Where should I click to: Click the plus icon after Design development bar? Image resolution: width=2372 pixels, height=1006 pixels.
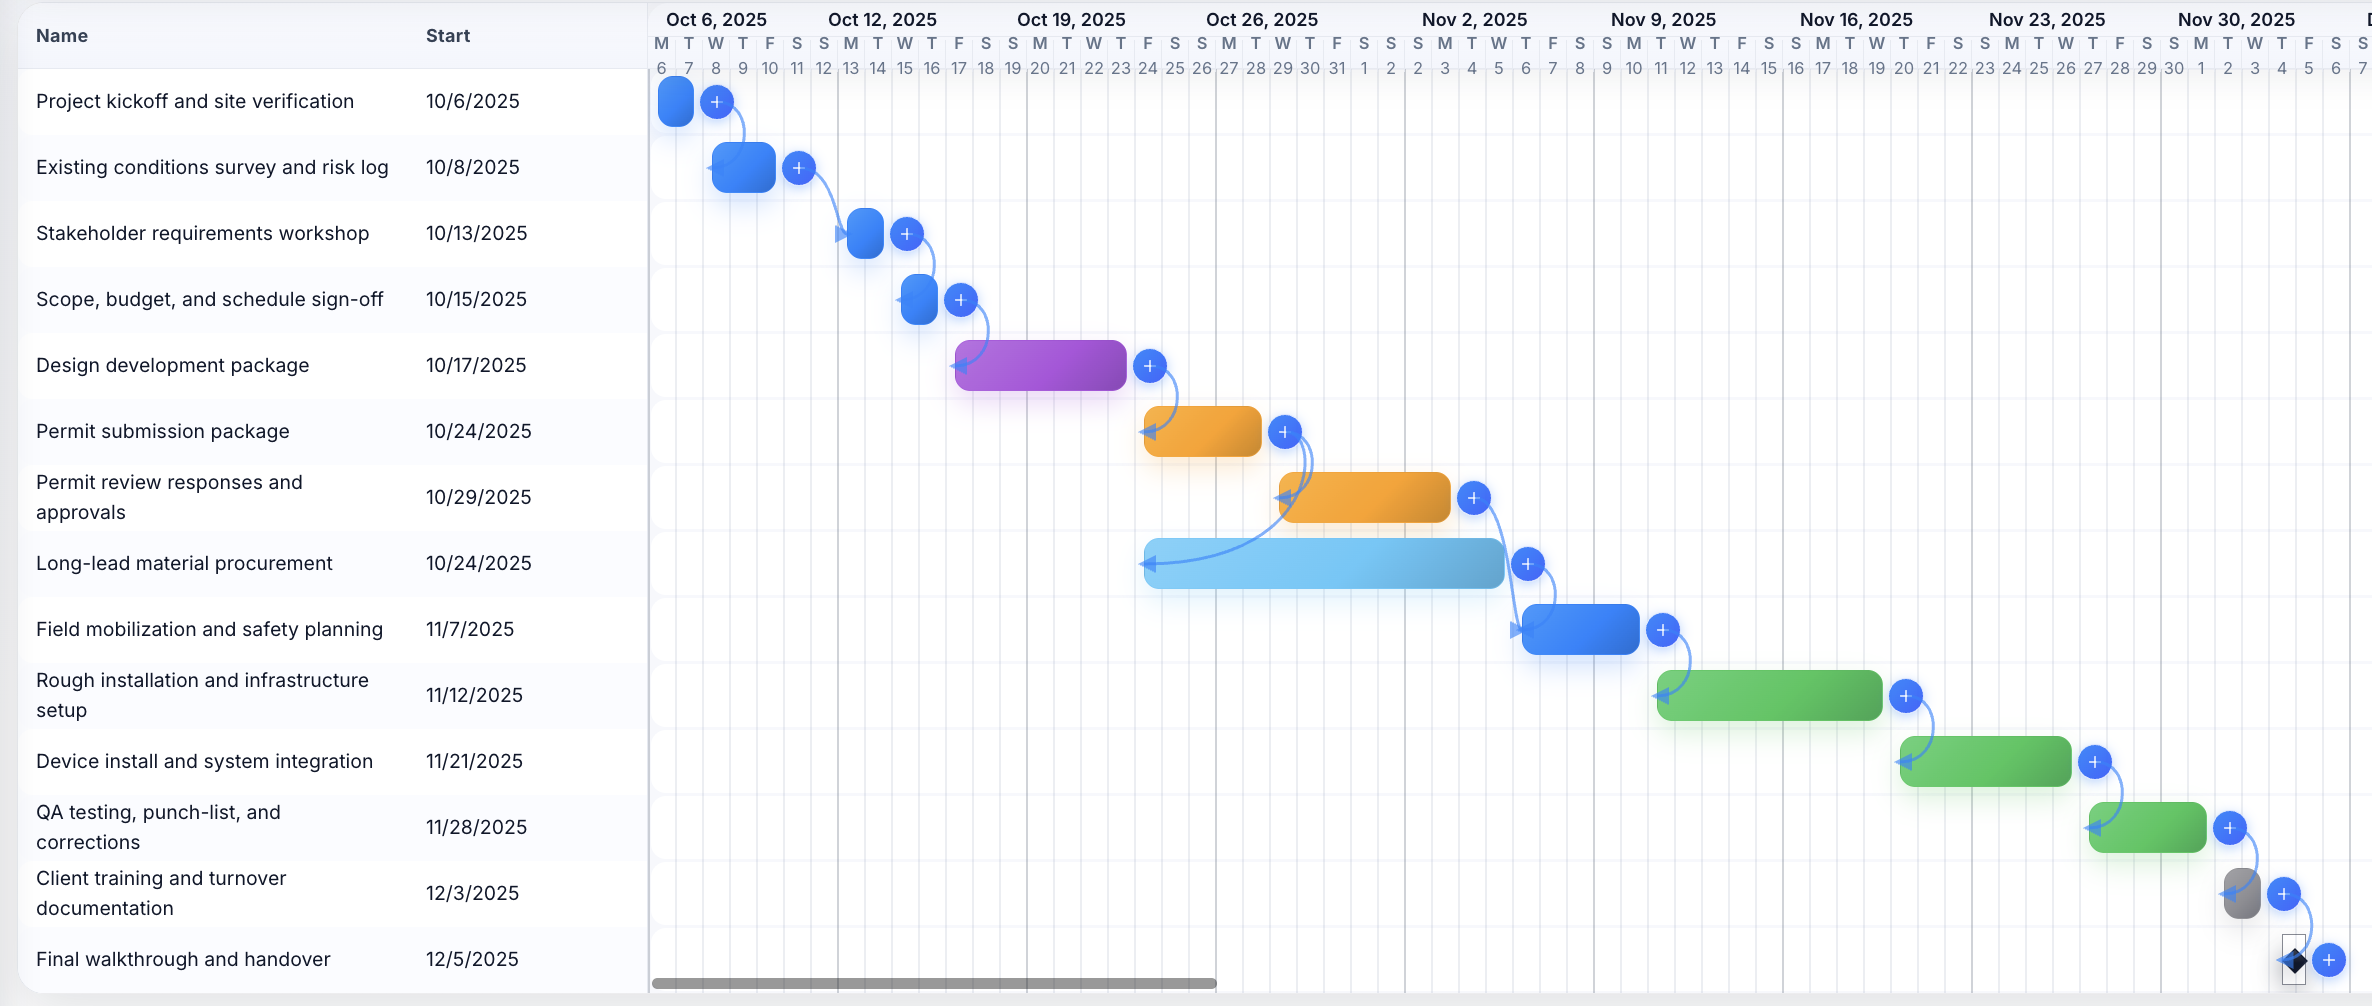pyautogui.click(x=1150, y=365)
